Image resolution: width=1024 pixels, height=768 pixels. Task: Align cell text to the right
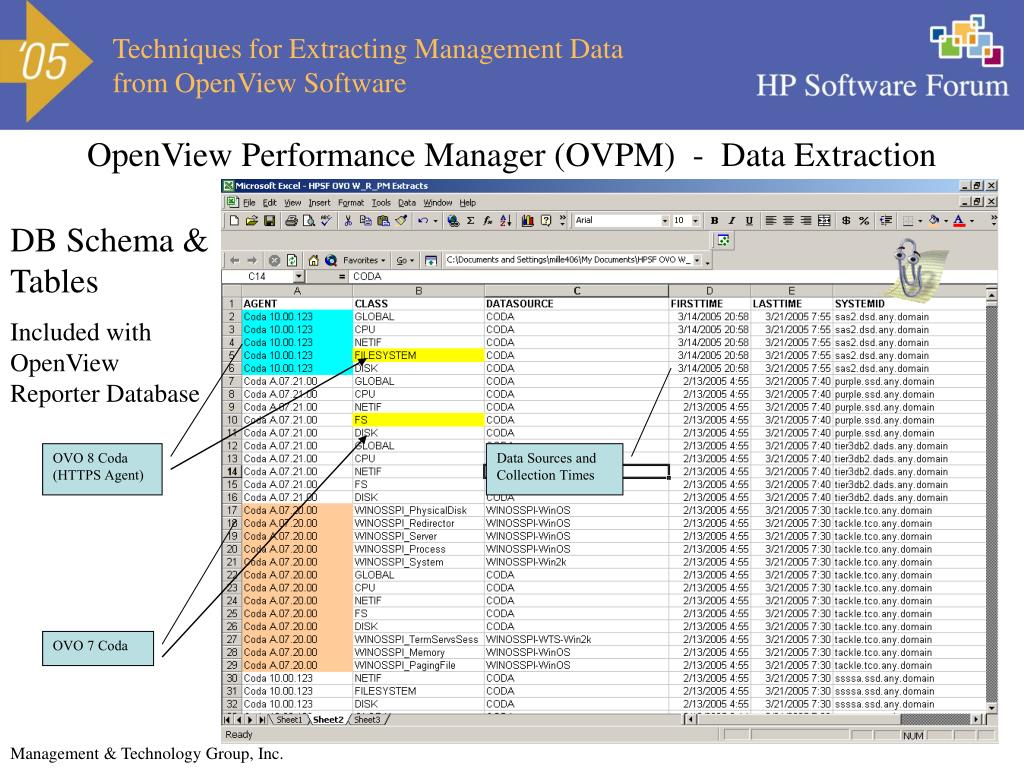click(807, 221)
